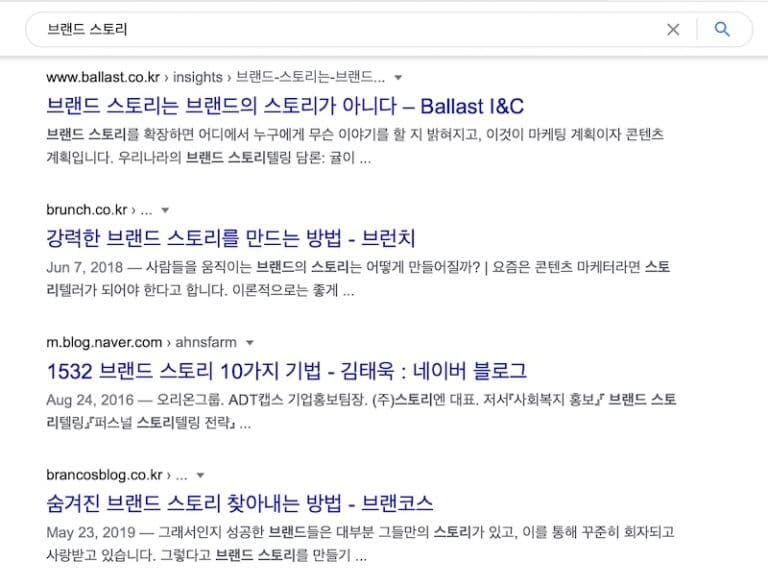Click the m.blog.naver.com URL breadcrumb
This screenshot has height=586, width=768.
[104, 342]
